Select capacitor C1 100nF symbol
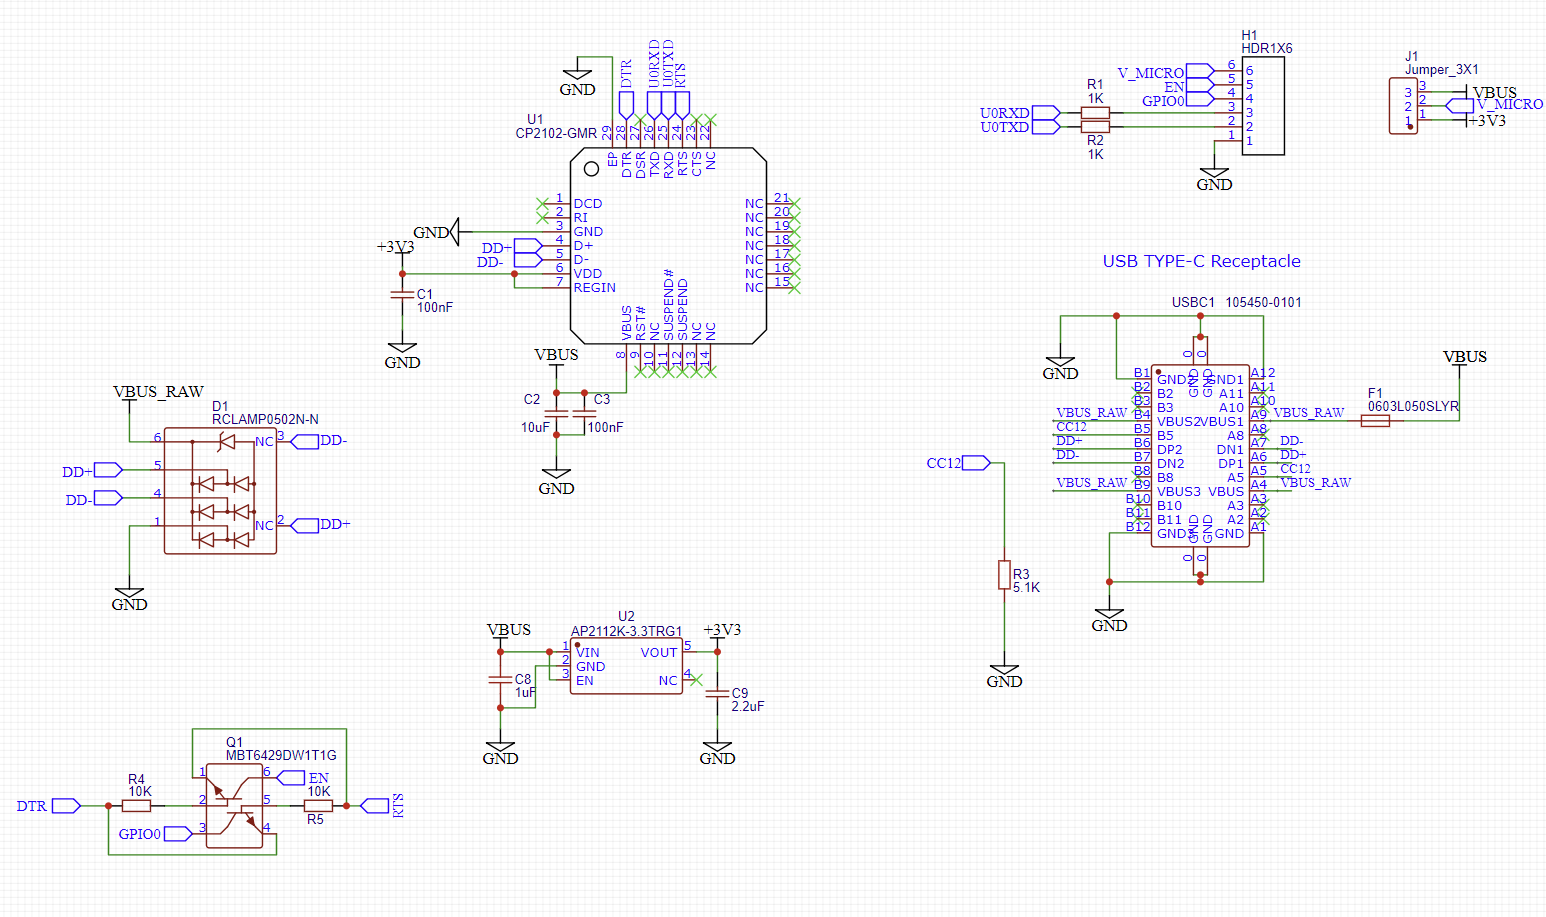This screenshot has height=917, width=1546. [x=402, y=295]
